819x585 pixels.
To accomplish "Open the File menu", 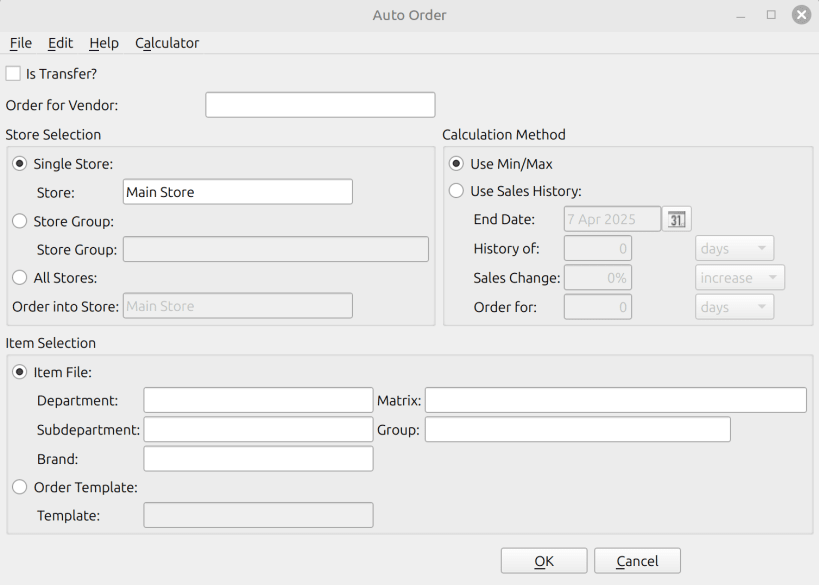I will click(x=21, y=43).
